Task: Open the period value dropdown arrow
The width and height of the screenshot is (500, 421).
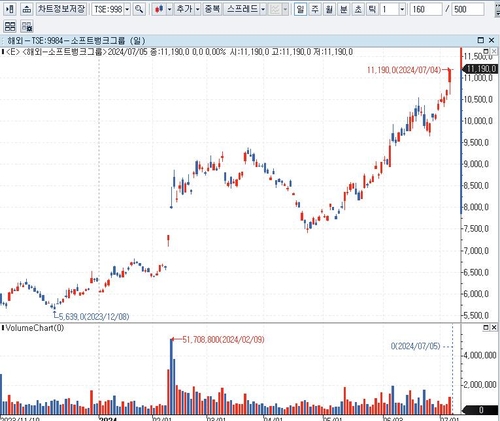Action: click(x=402, y=9)
